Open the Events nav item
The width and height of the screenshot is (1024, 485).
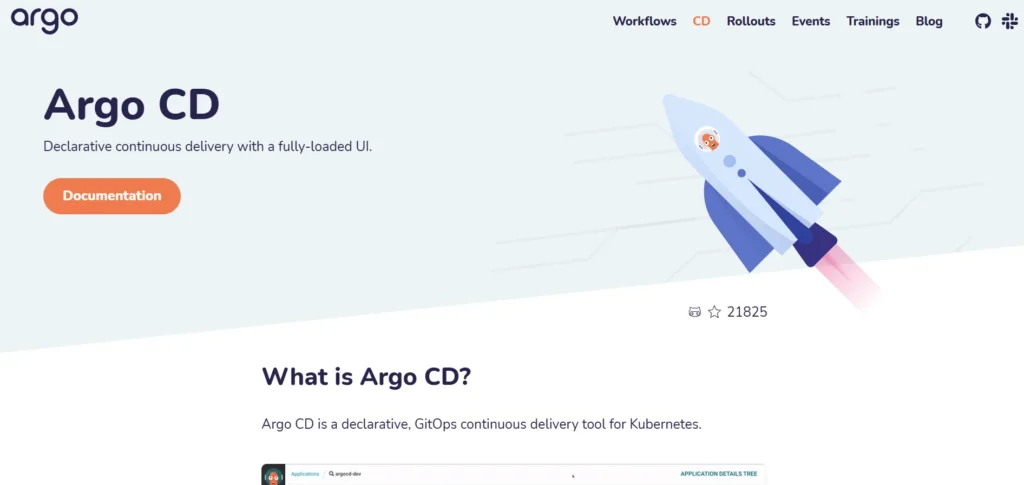[x=811, y=22]
